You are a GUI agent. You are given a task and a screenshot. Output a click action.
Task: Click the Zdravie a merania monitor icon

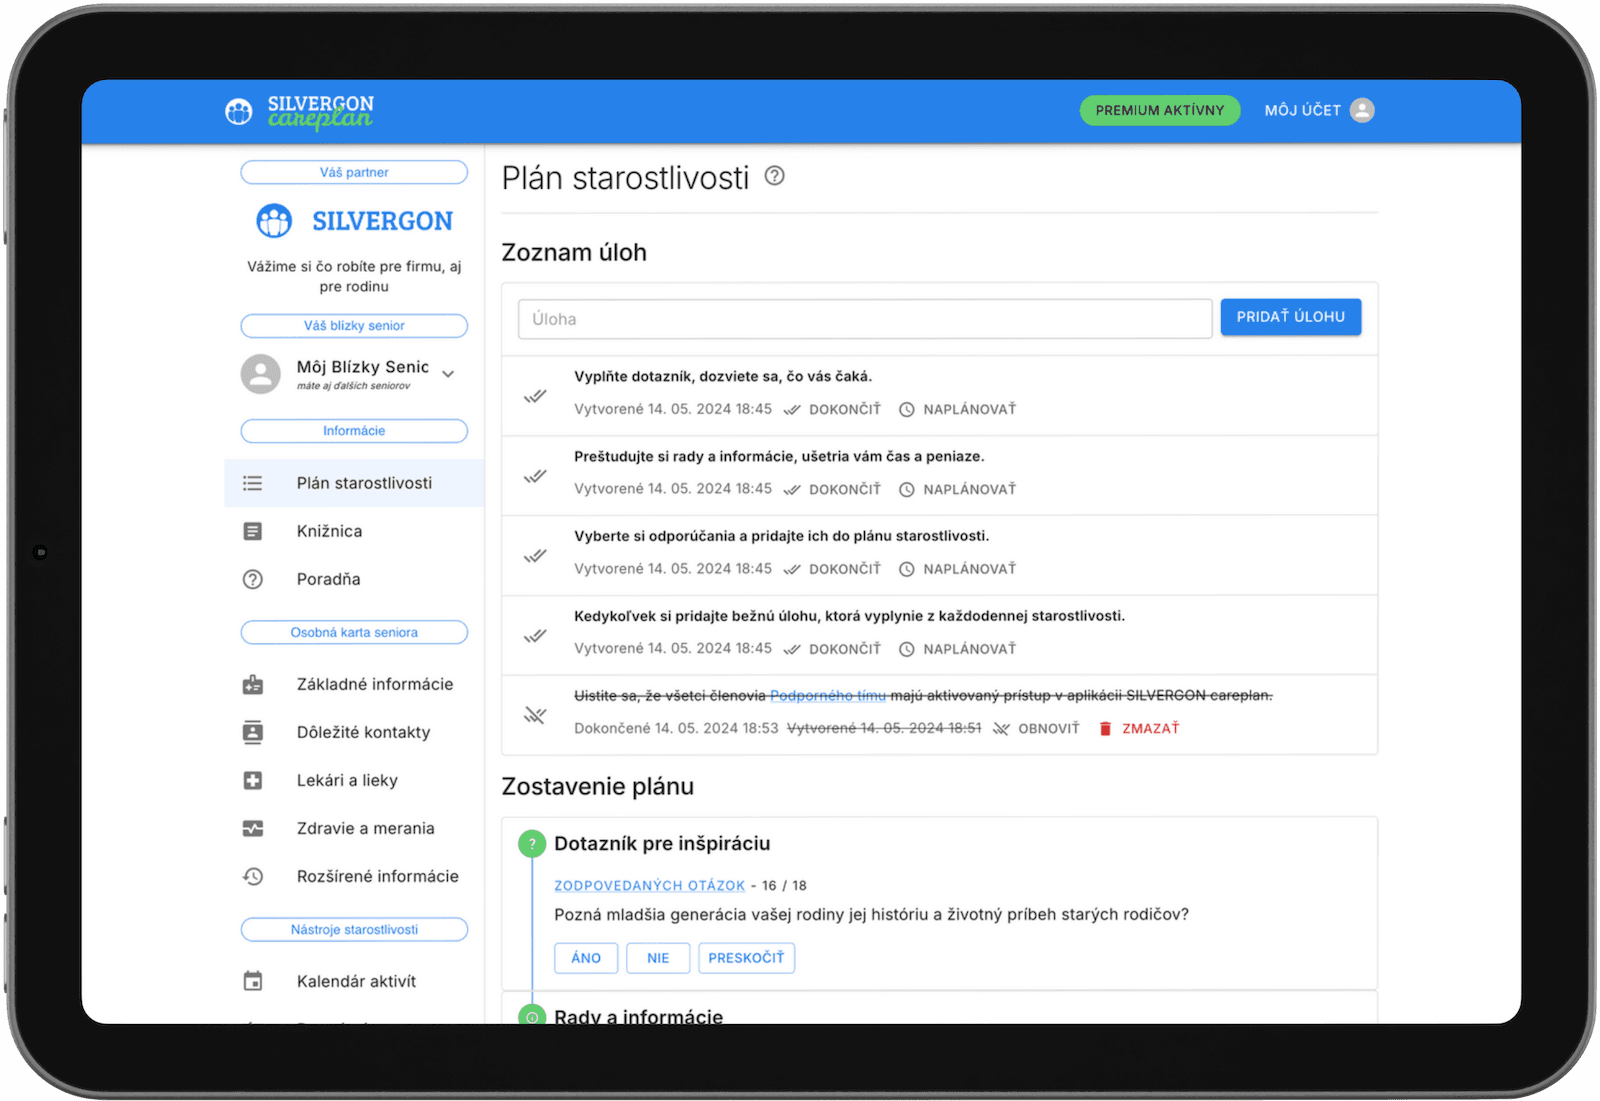click(253, 828)
